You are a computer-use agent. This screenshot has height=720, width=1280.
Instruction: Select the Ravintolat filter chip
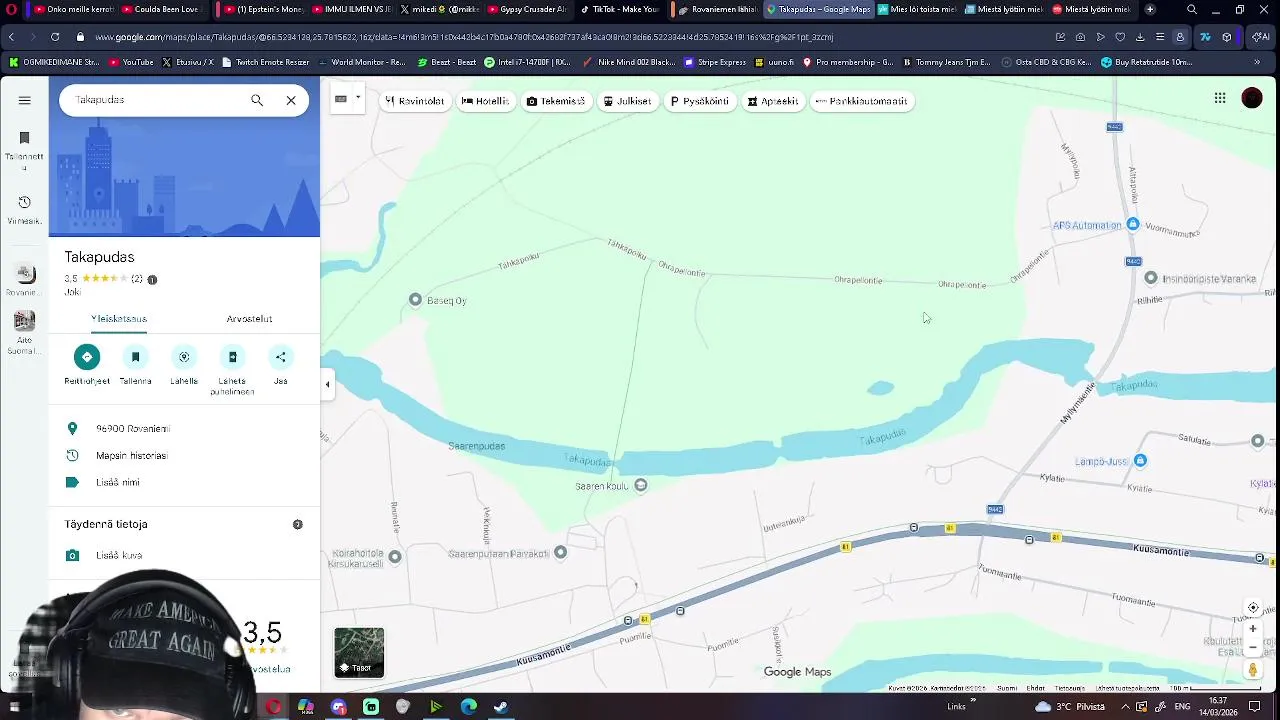(415, 101)
